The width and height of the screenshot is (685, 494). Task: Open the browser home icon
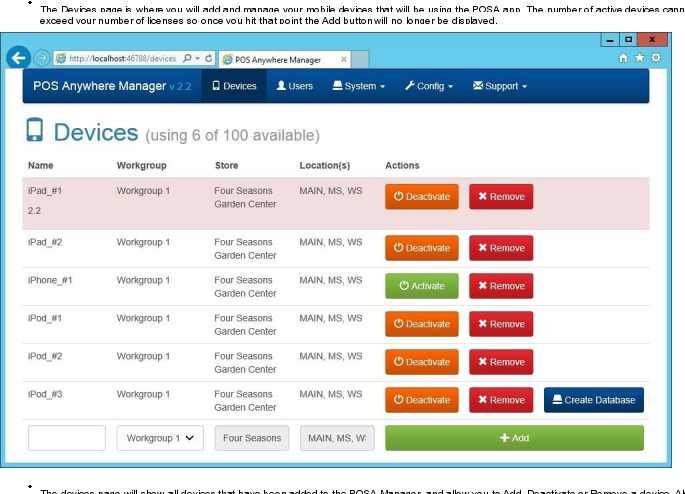[623, 58]
